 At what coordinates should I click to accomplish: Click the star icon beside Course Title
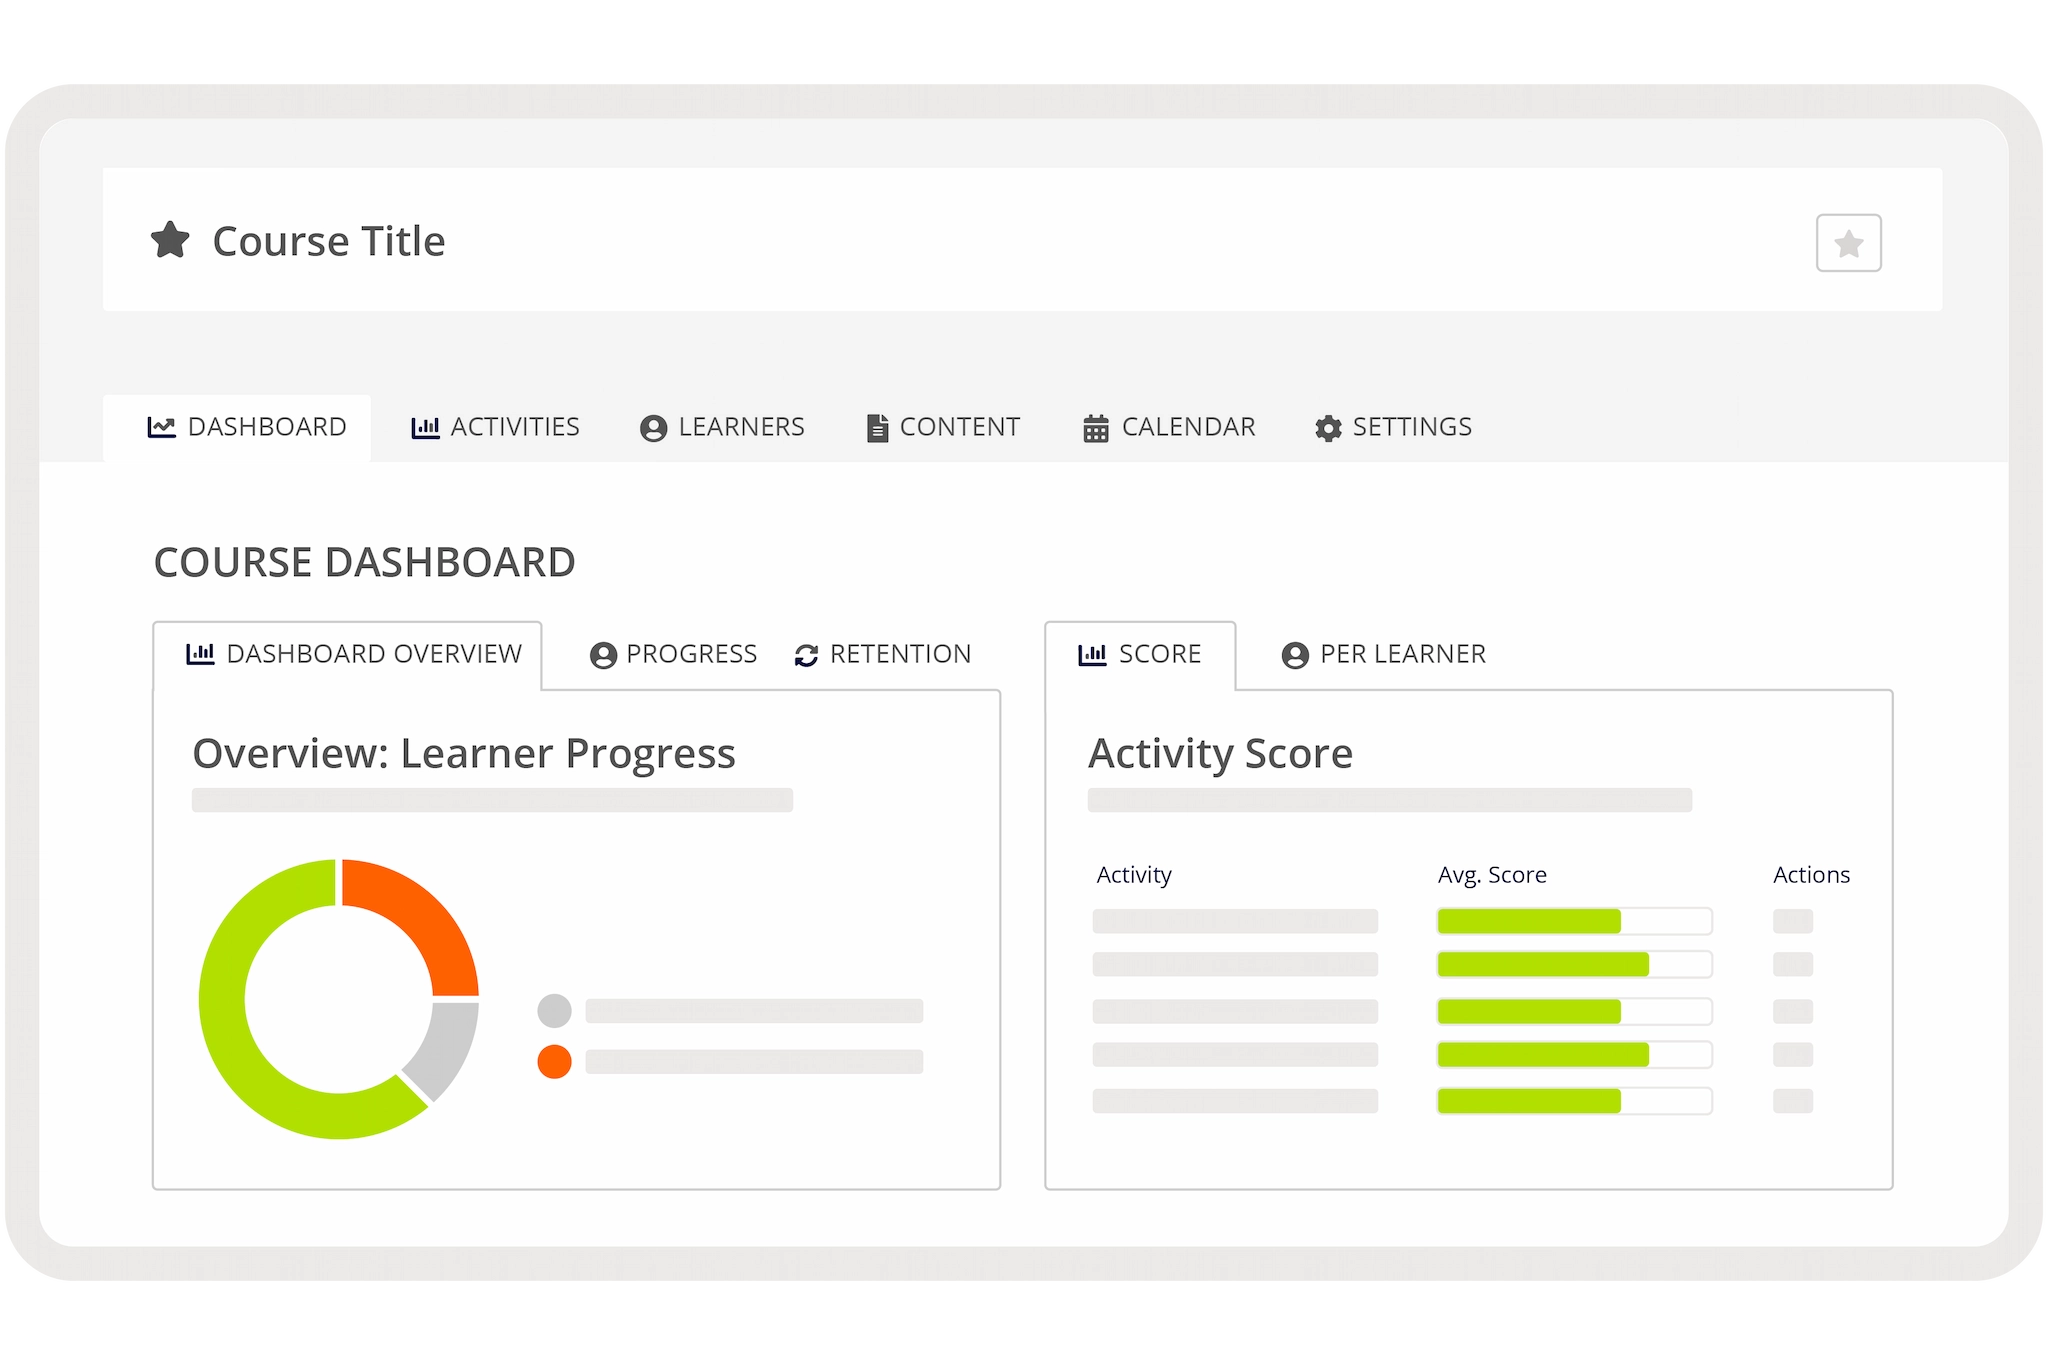click(170, 241)
